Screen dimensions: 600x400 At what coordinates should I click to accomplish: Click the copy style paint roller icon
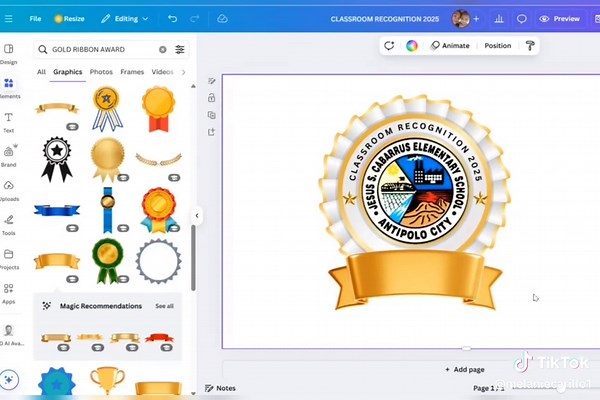click(x=530, y=46)
